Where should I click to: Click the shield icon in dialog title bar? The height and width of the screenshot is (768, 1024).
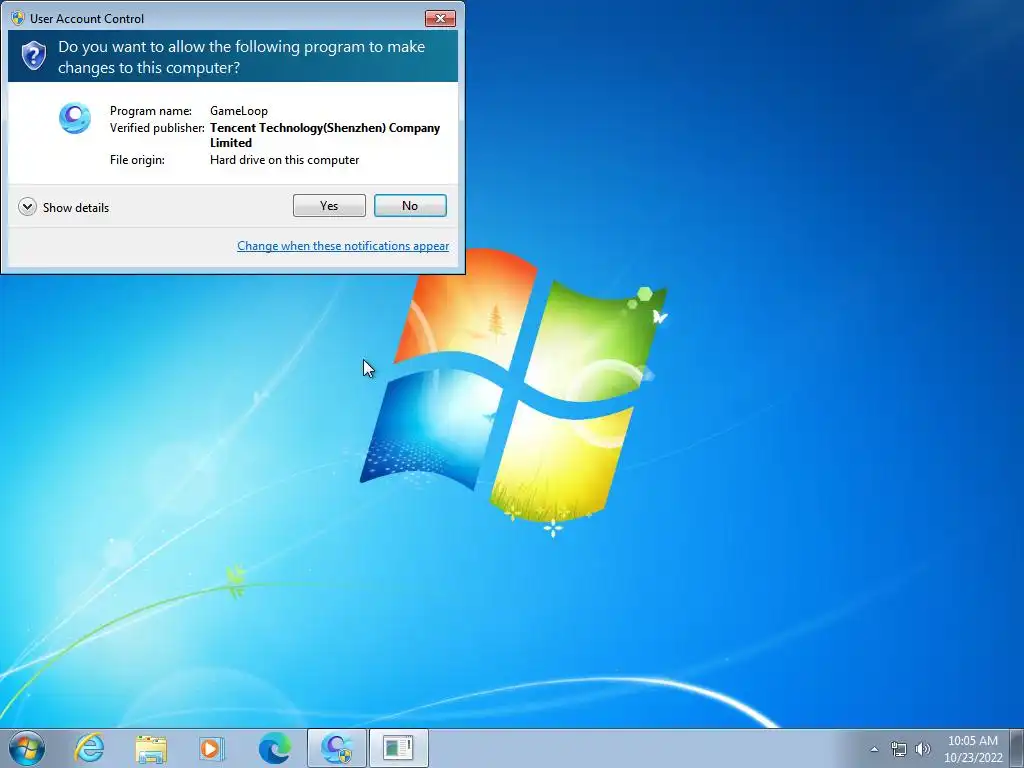tap(18, 18)
